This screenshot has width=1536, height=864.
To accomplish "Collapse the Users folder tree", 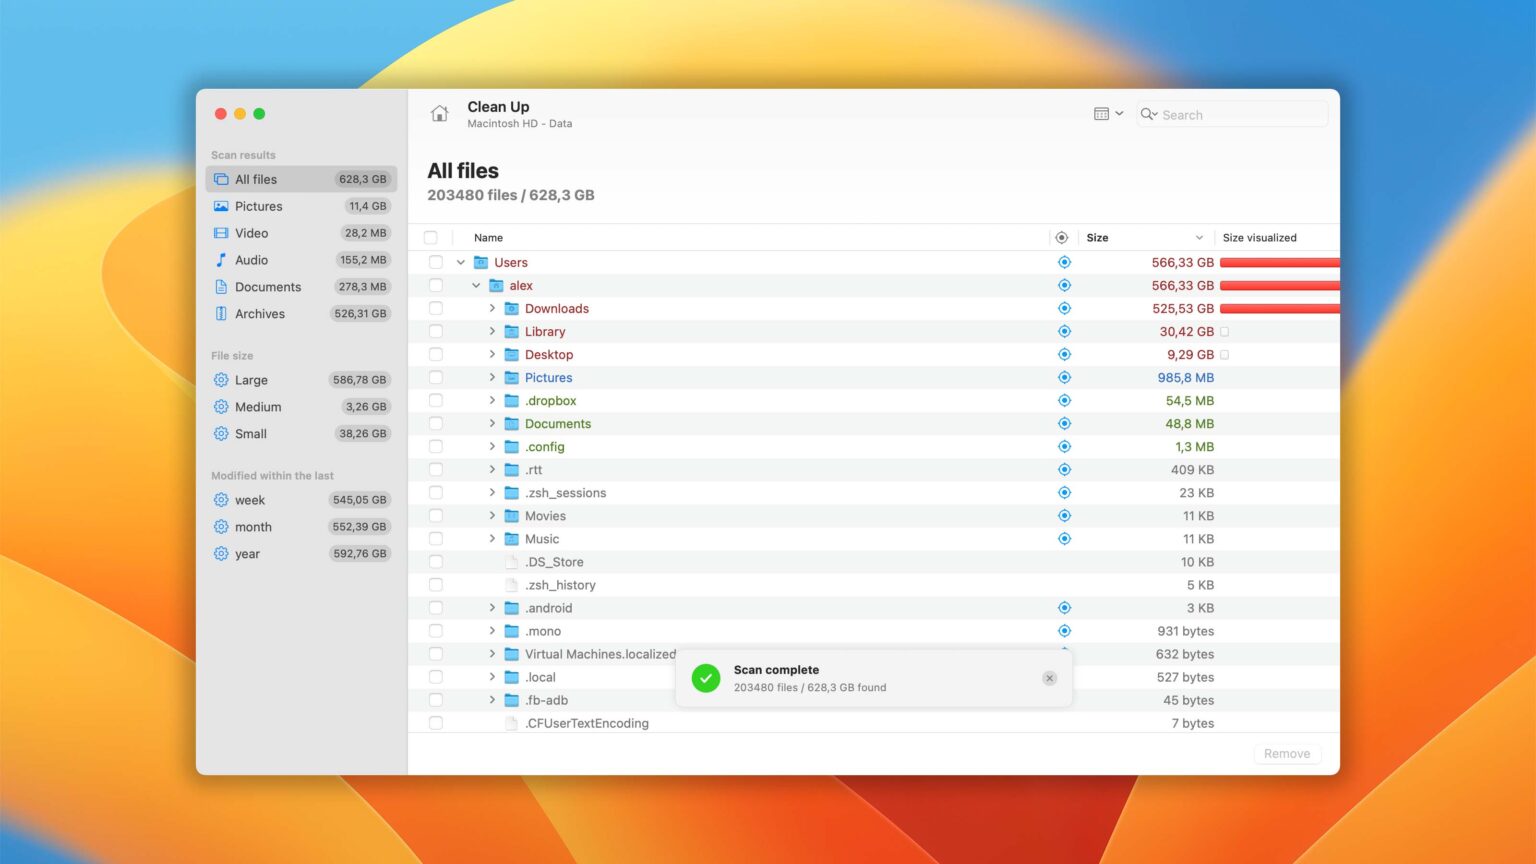I will pos(460,262).
